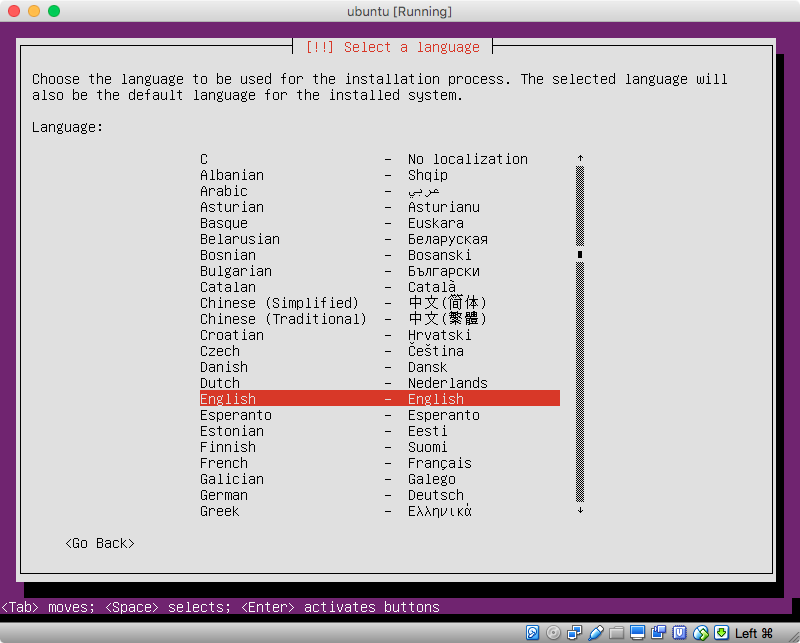
Task: Open the optical disc drive indicator
Action: tap(553, 633)
